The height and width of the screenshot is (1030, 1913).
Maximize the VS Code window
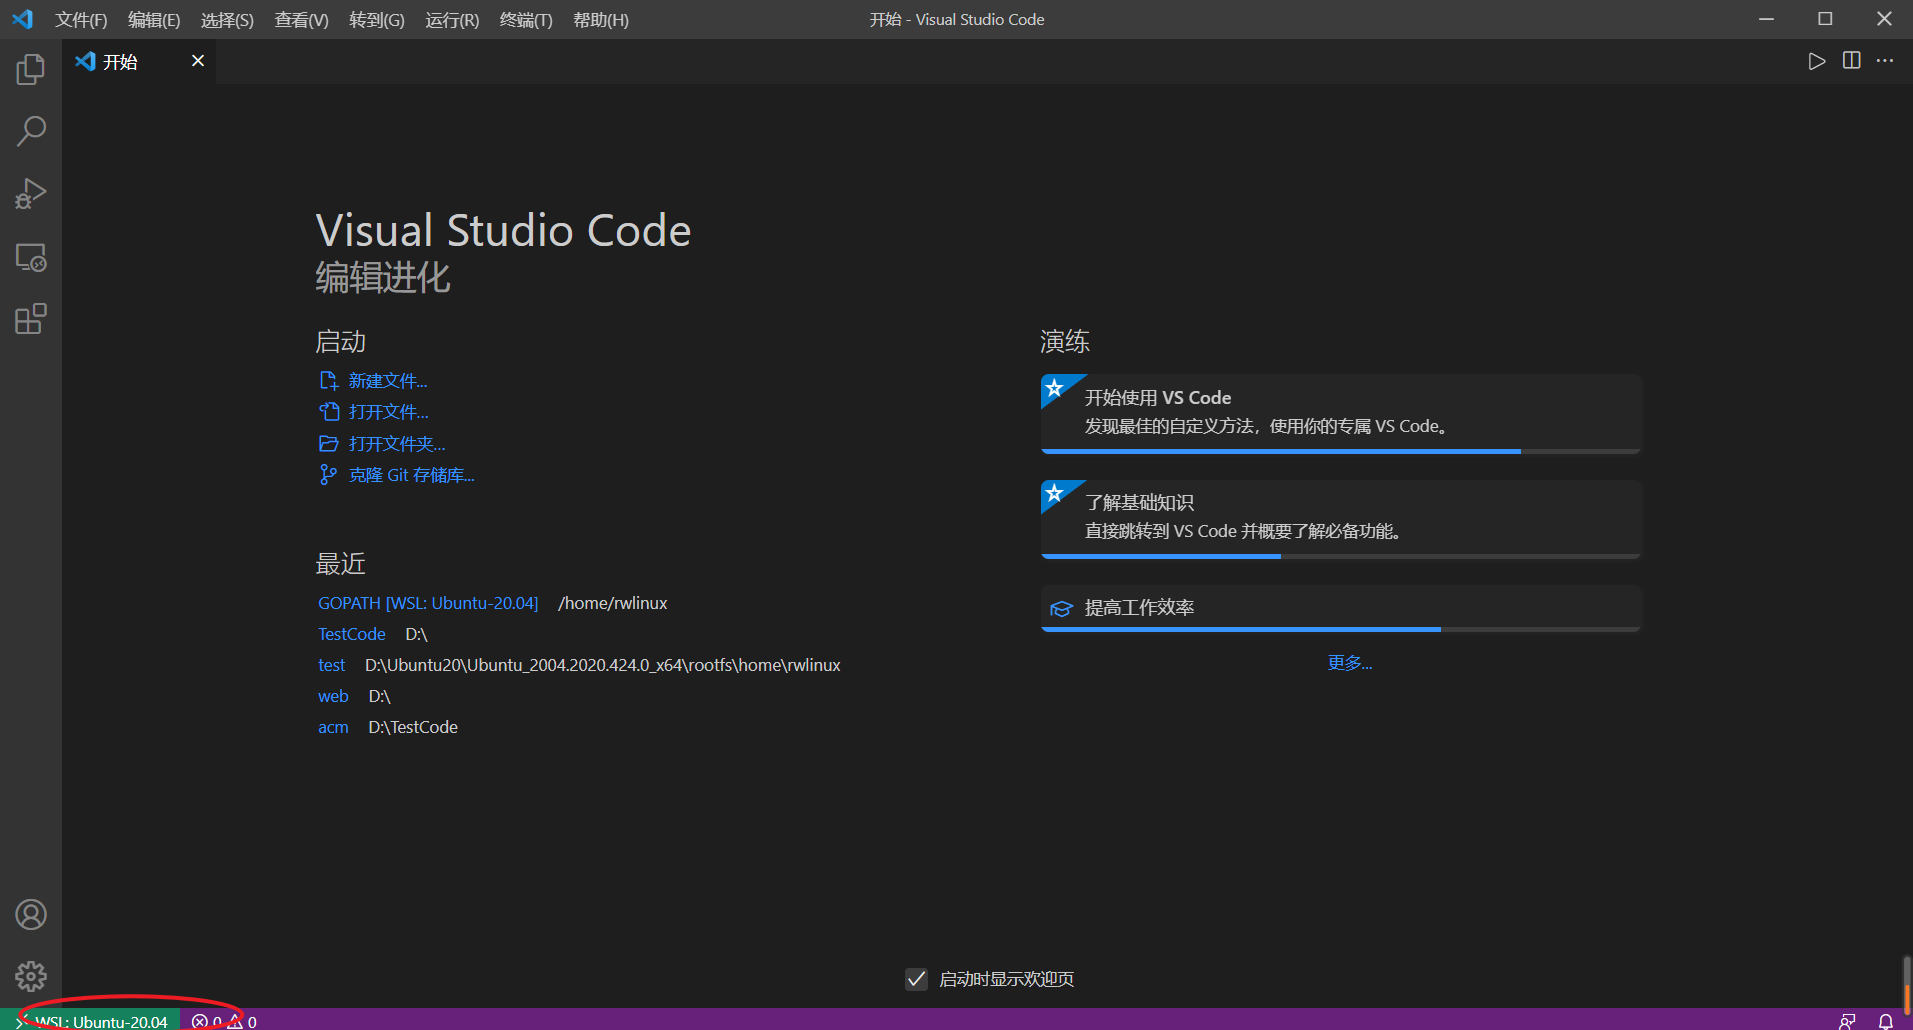coord(1825,19)
